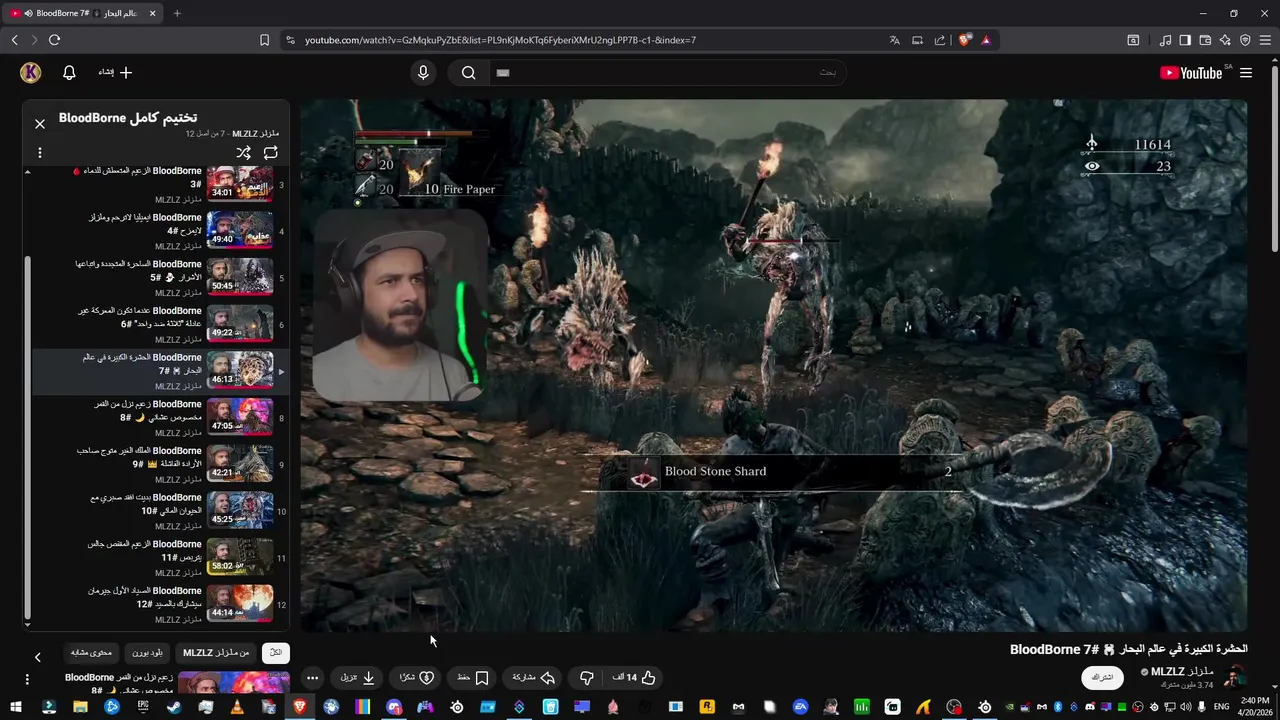The width and height of the screenshot is (1280, 720).
Task: Open Brave Rewards triangle icon
Action: 986,40
